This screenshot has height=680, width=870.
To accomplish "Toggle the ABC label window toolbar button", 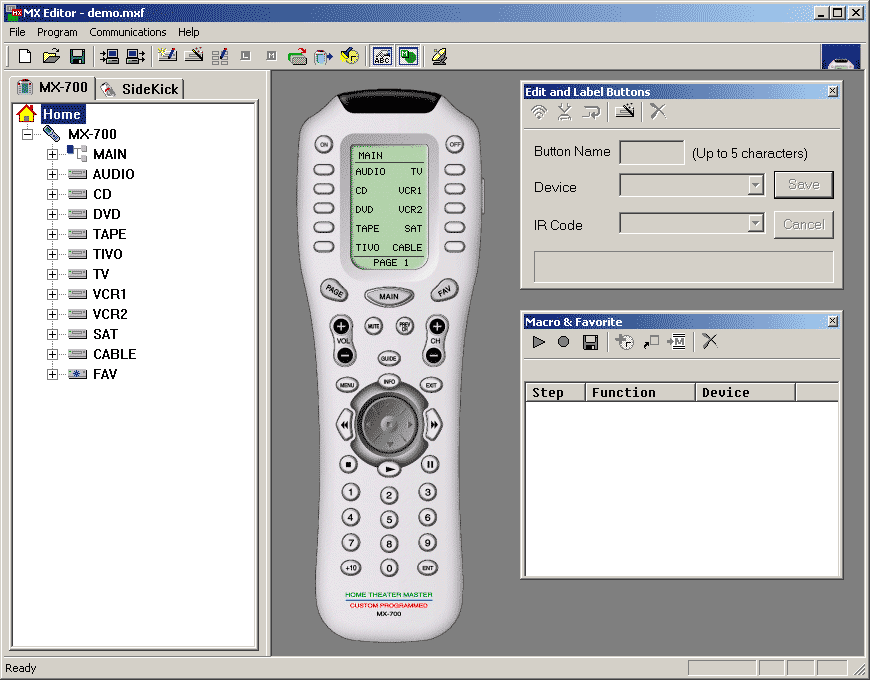I will click(382, 56).
